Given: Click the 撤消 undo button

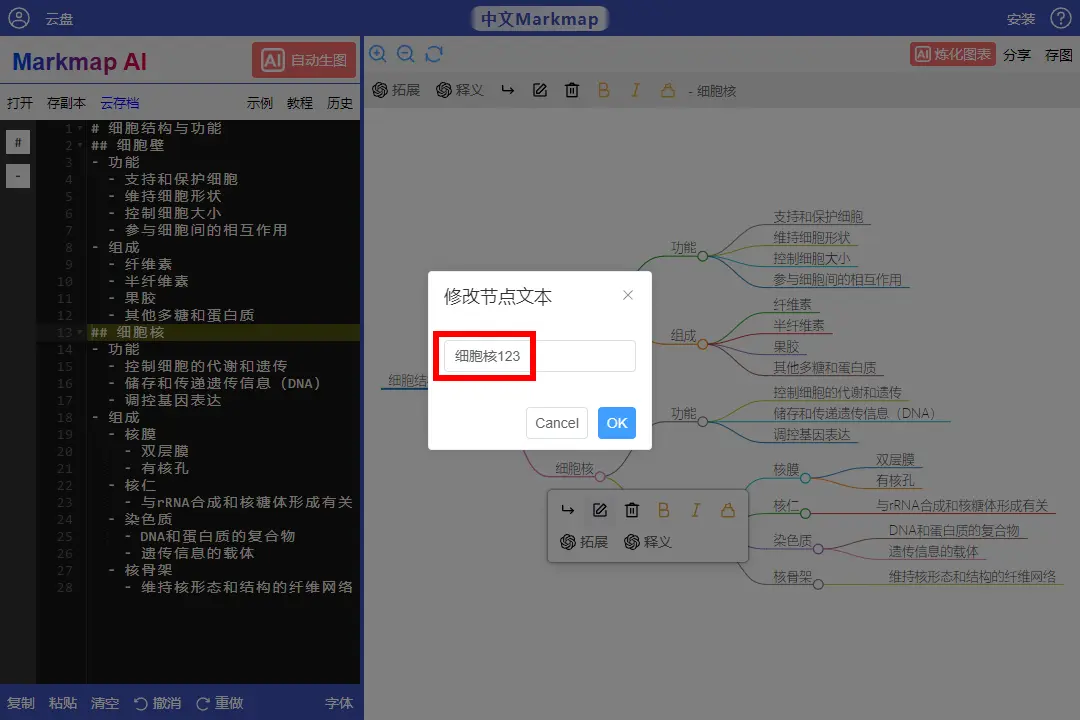Looking at the screenshot, I should (158, 703).
